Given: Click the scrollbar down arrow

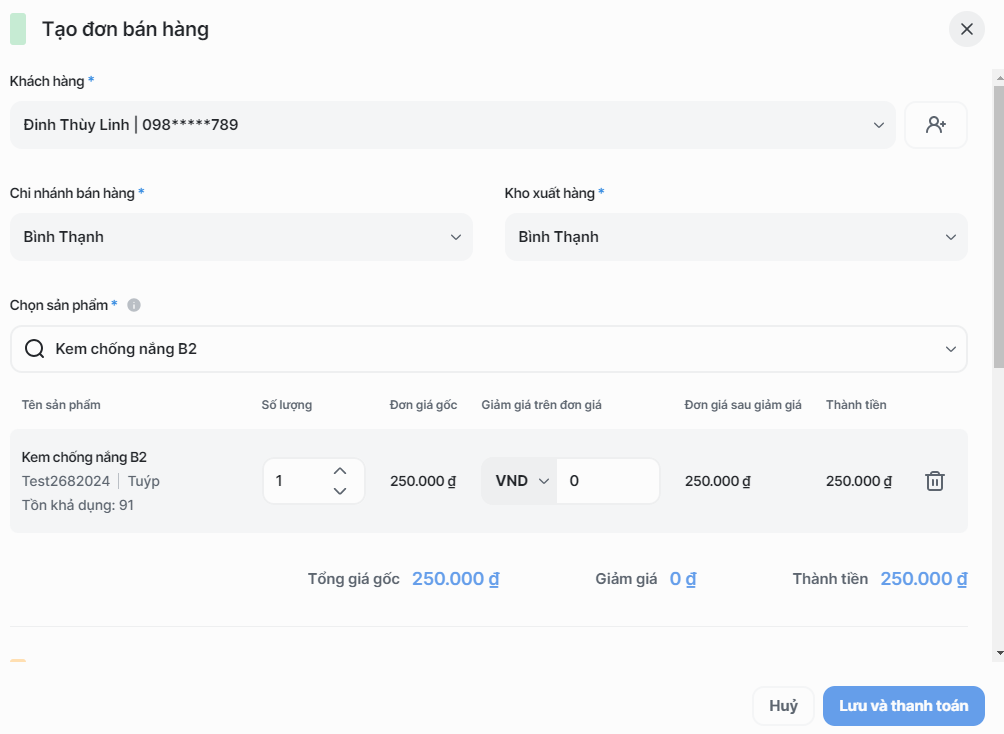Looking at the screenshot, I should click(997, 653).
